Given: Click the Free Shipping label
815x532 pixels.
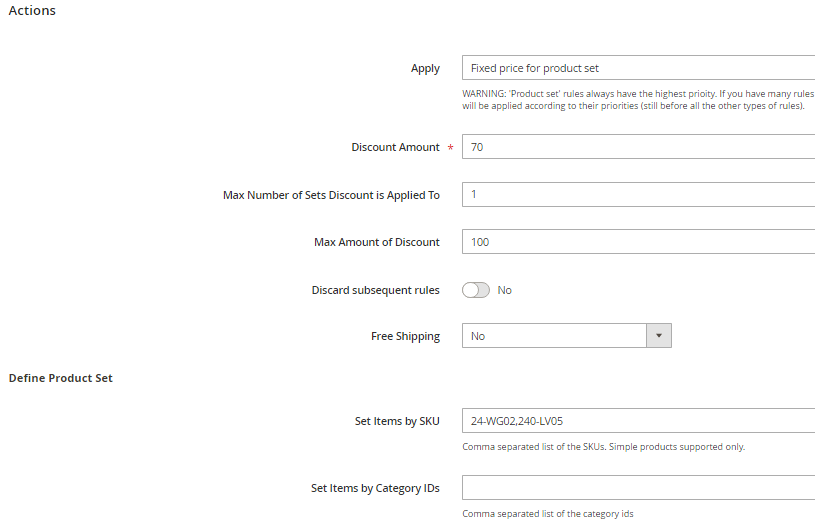Looking at the screenshot, I should 405,337.
